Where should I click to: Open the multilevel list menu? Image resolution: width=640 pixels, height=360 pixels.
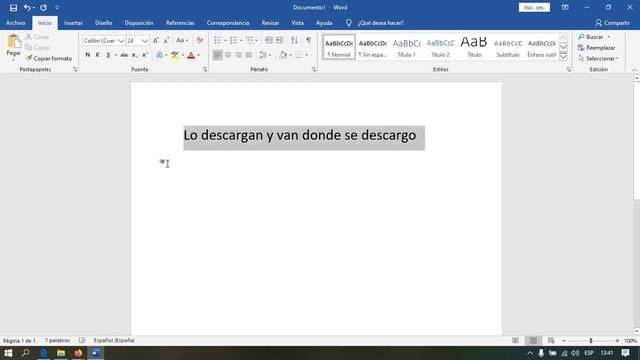click(250, 40)
